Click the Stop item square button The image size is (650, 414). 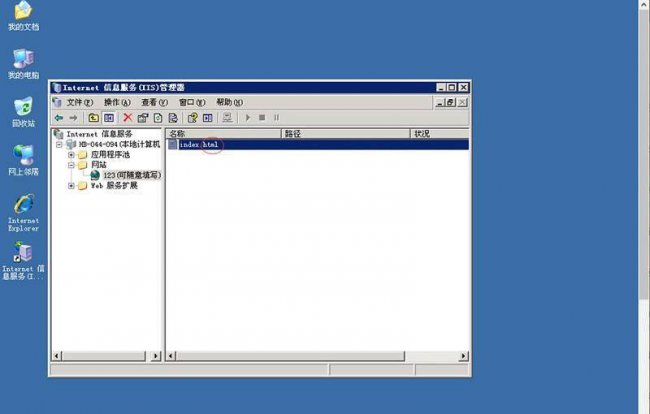coord(262,118)
